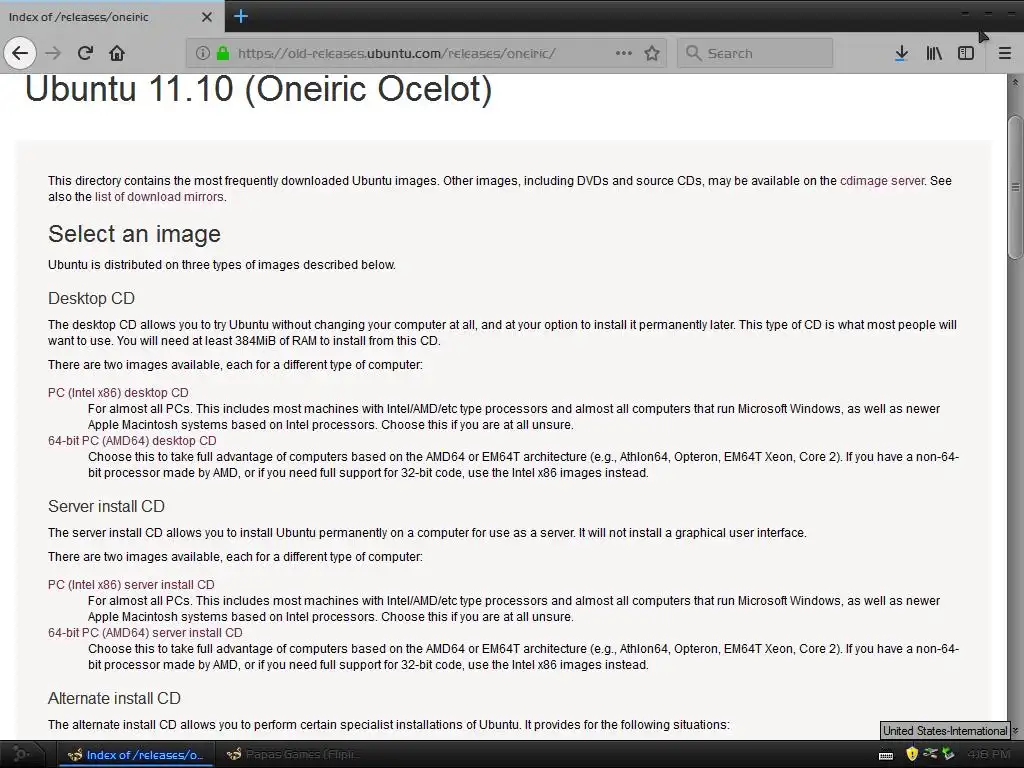Open the page actions three-dot menu
1024x768 pixels.
[x=624, y=53]
